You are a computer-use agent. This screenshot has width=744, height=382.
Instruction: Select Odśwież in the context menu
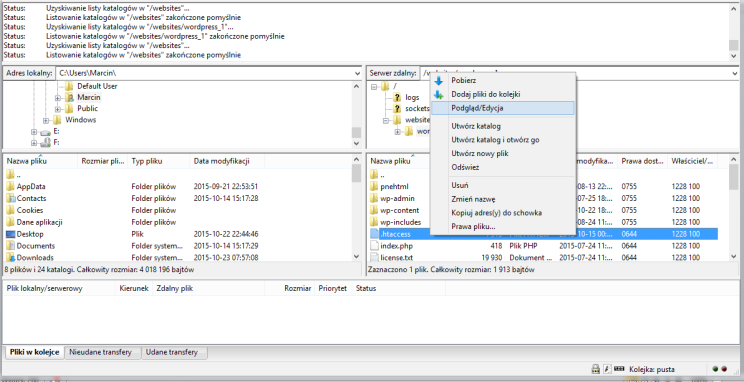pyautogui.click(x=503, y=168)
